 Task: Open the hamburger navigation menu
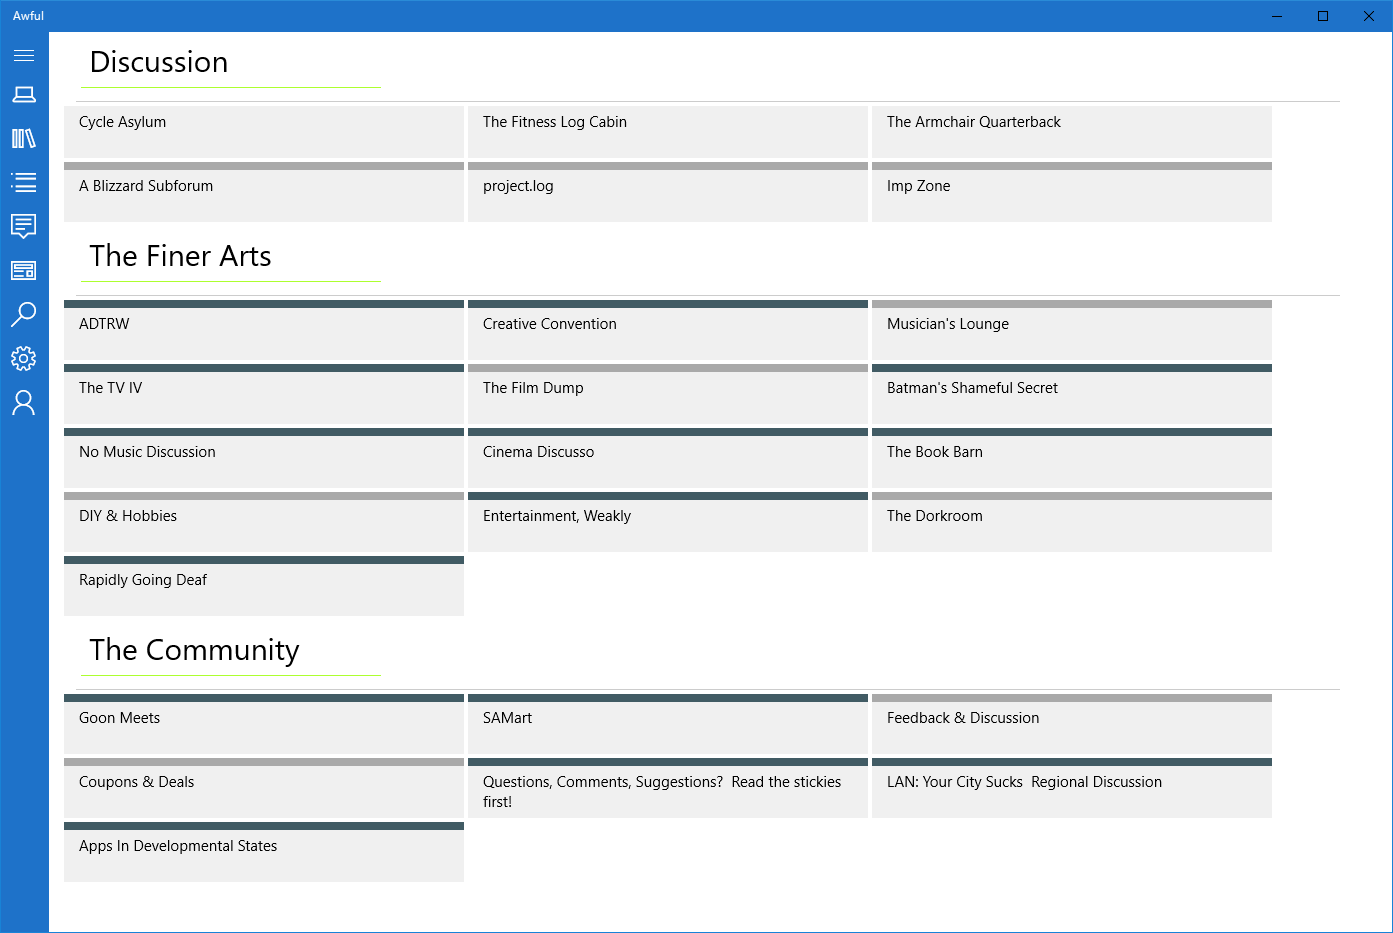point(24,56)
